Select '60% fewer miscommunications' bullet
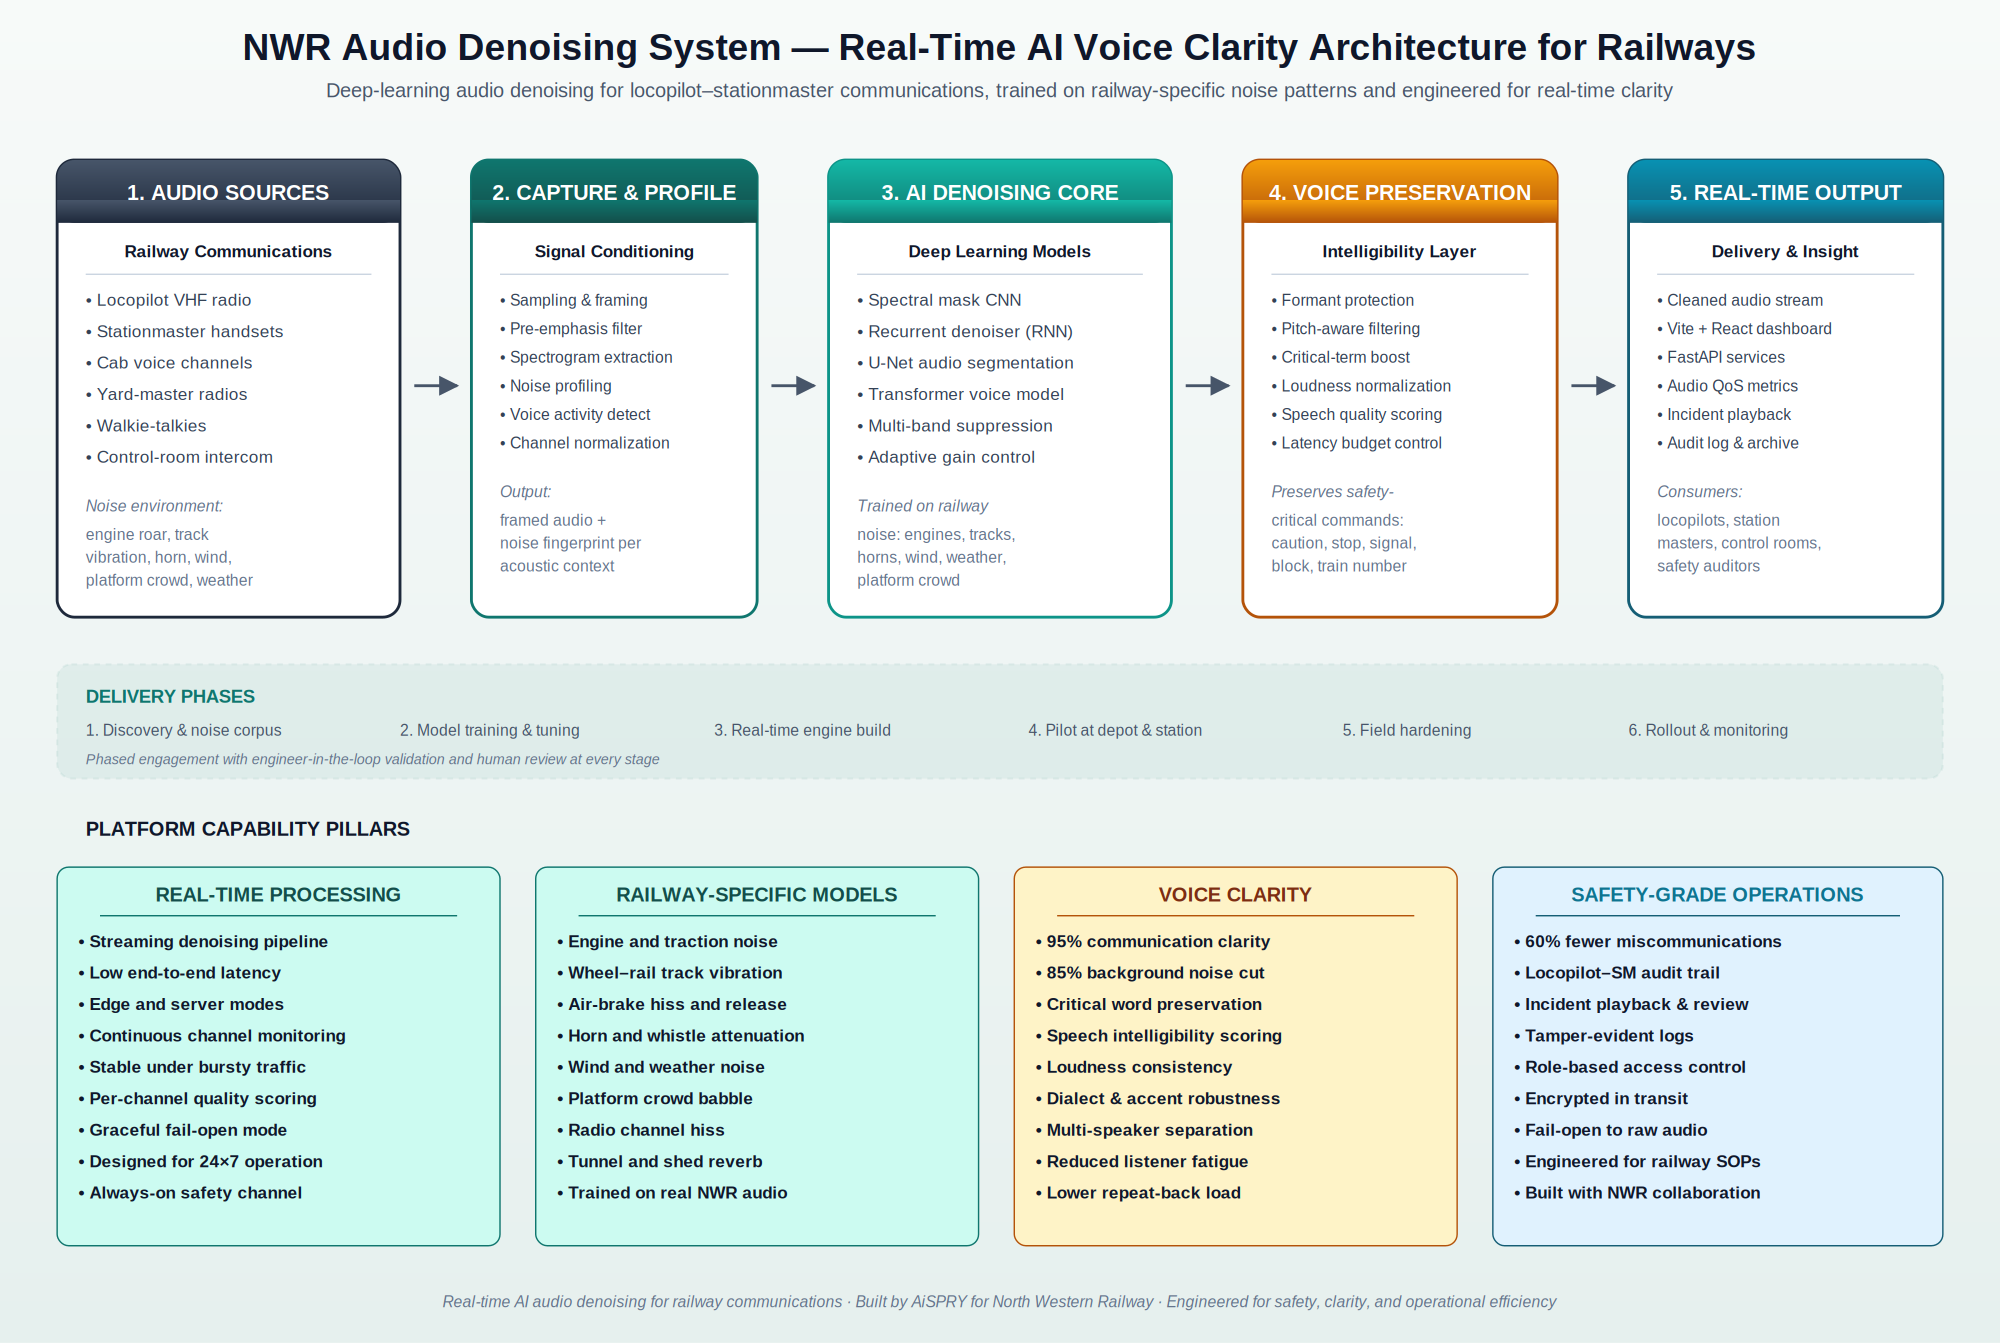This screenshot has width=2000, height=1343. point(1648,942)
